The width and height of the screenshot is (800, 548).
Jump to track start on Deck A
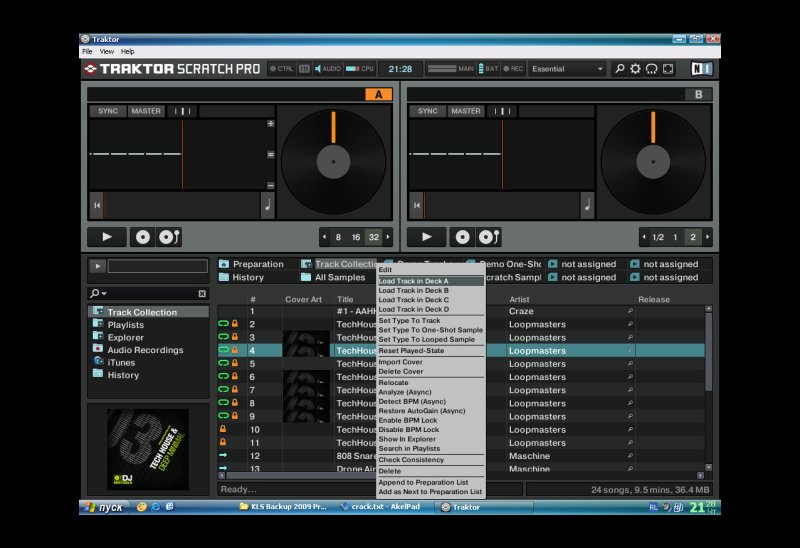point(97,205)
